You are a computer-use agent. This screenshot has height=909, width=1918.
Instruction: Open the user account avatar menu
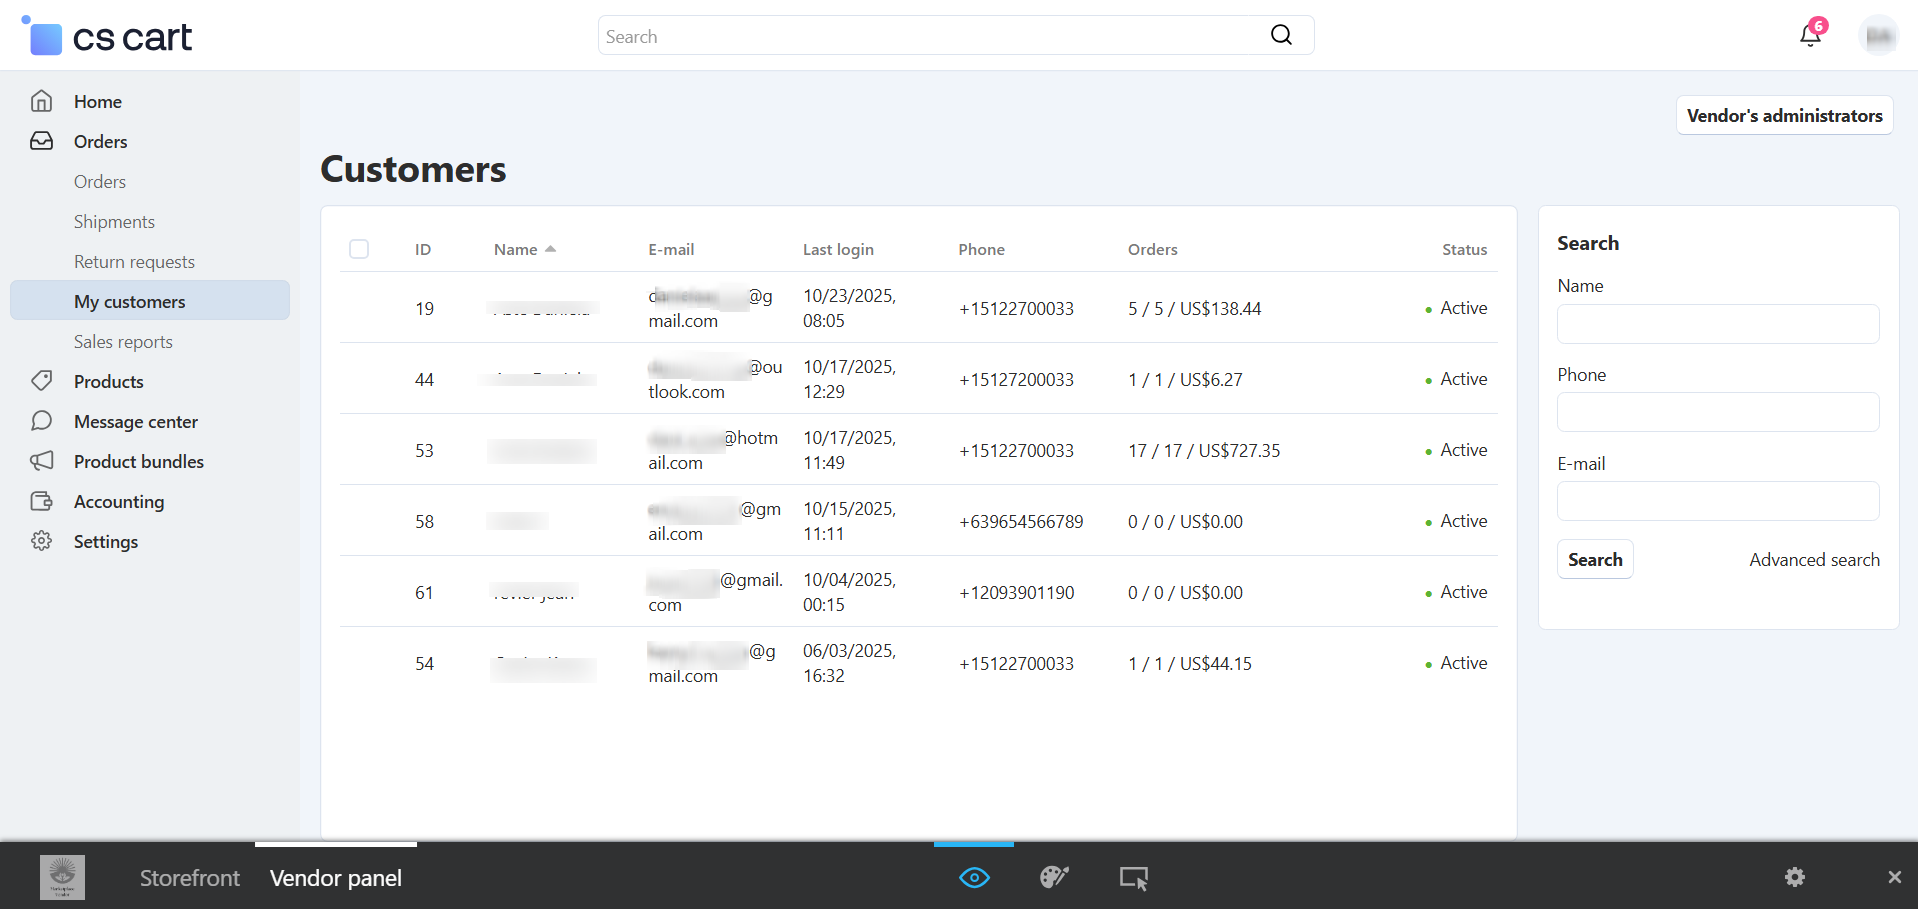(x=1878, y=36)
